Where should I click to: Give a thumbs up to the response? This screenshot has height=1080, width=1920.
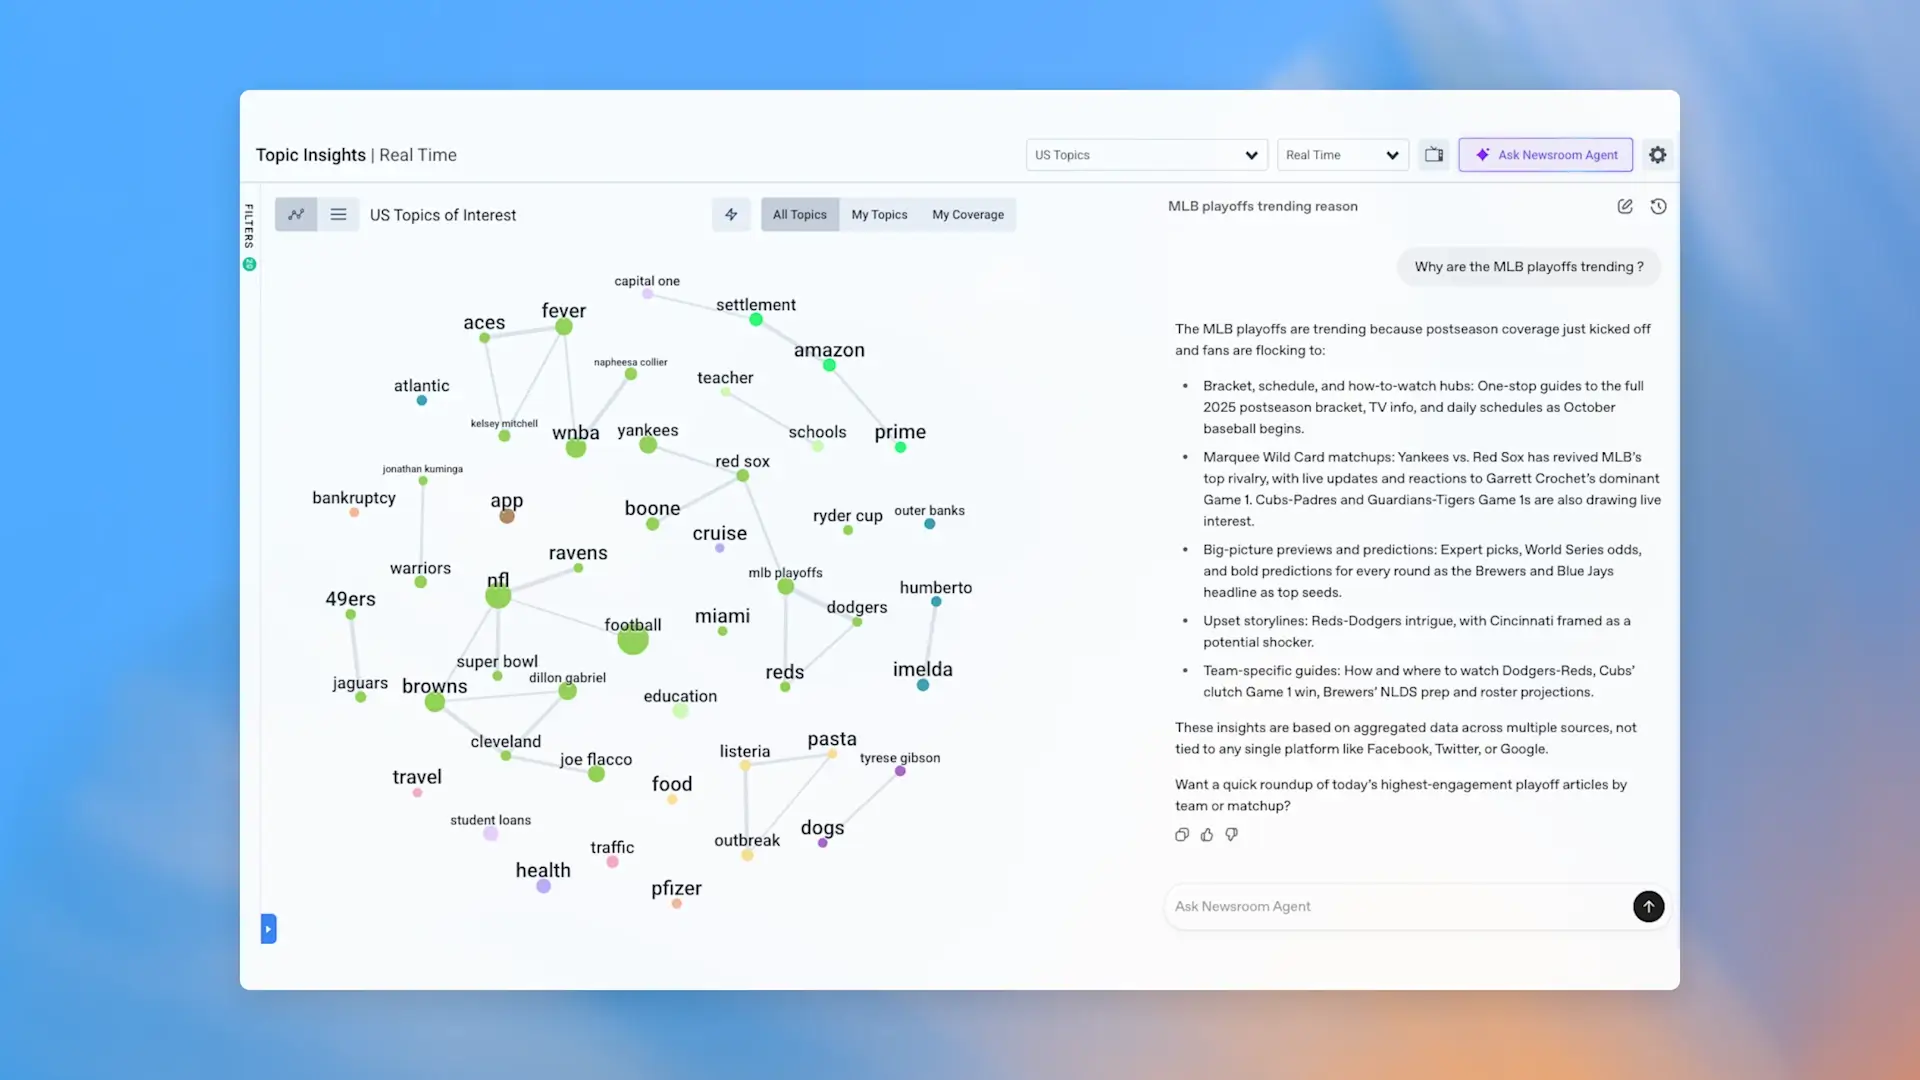tap(1207, 835)
